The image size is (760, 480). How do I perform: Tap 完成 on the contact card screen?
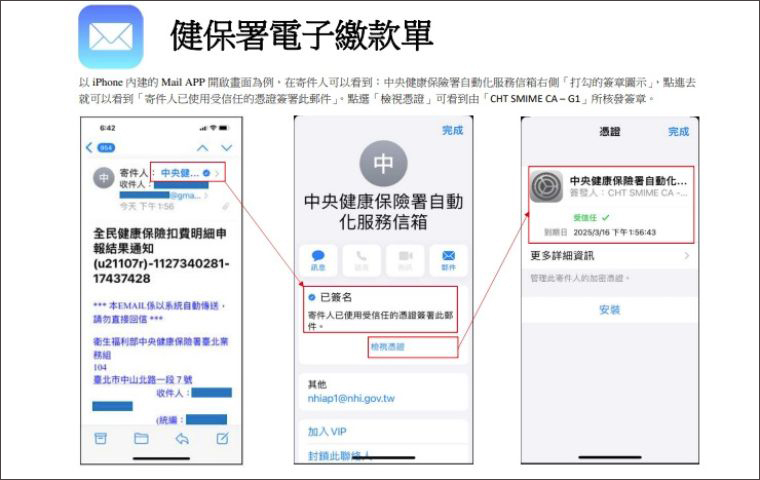pyautogui.click(x=453, y=130)
